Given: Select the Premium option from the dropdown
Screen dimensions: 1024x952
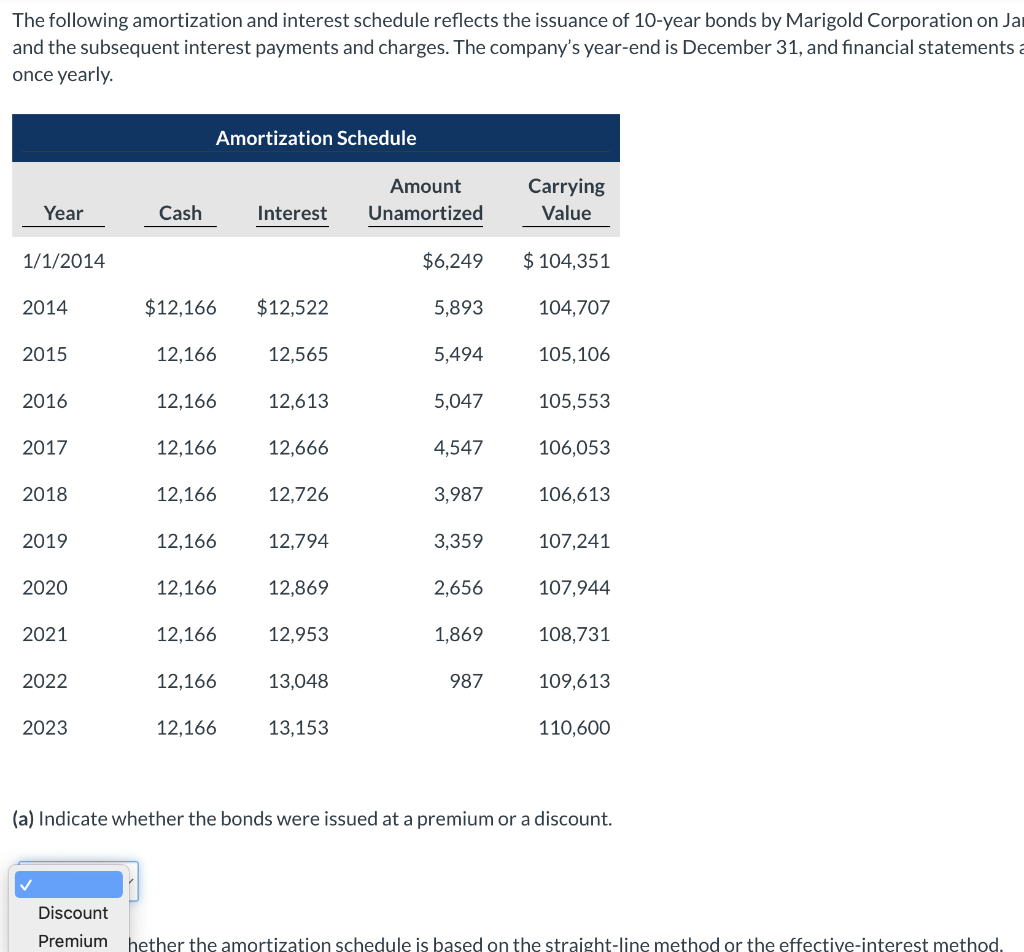Looking at the screenshot, I should 72,941.
